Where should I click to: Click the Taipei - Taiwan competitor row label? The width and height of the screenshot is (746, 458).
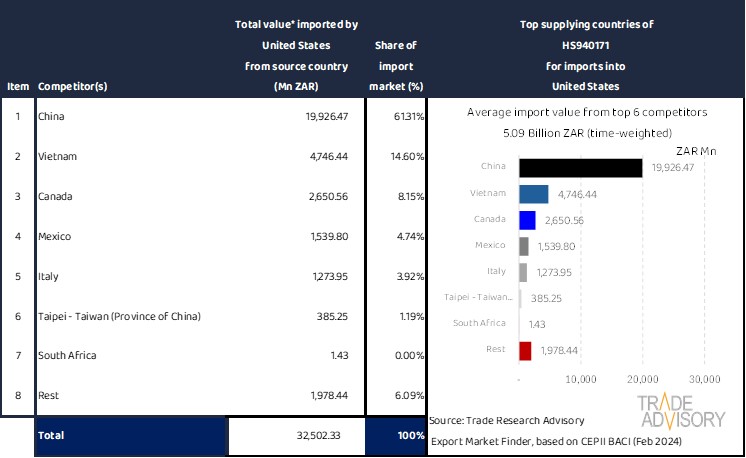119,316
